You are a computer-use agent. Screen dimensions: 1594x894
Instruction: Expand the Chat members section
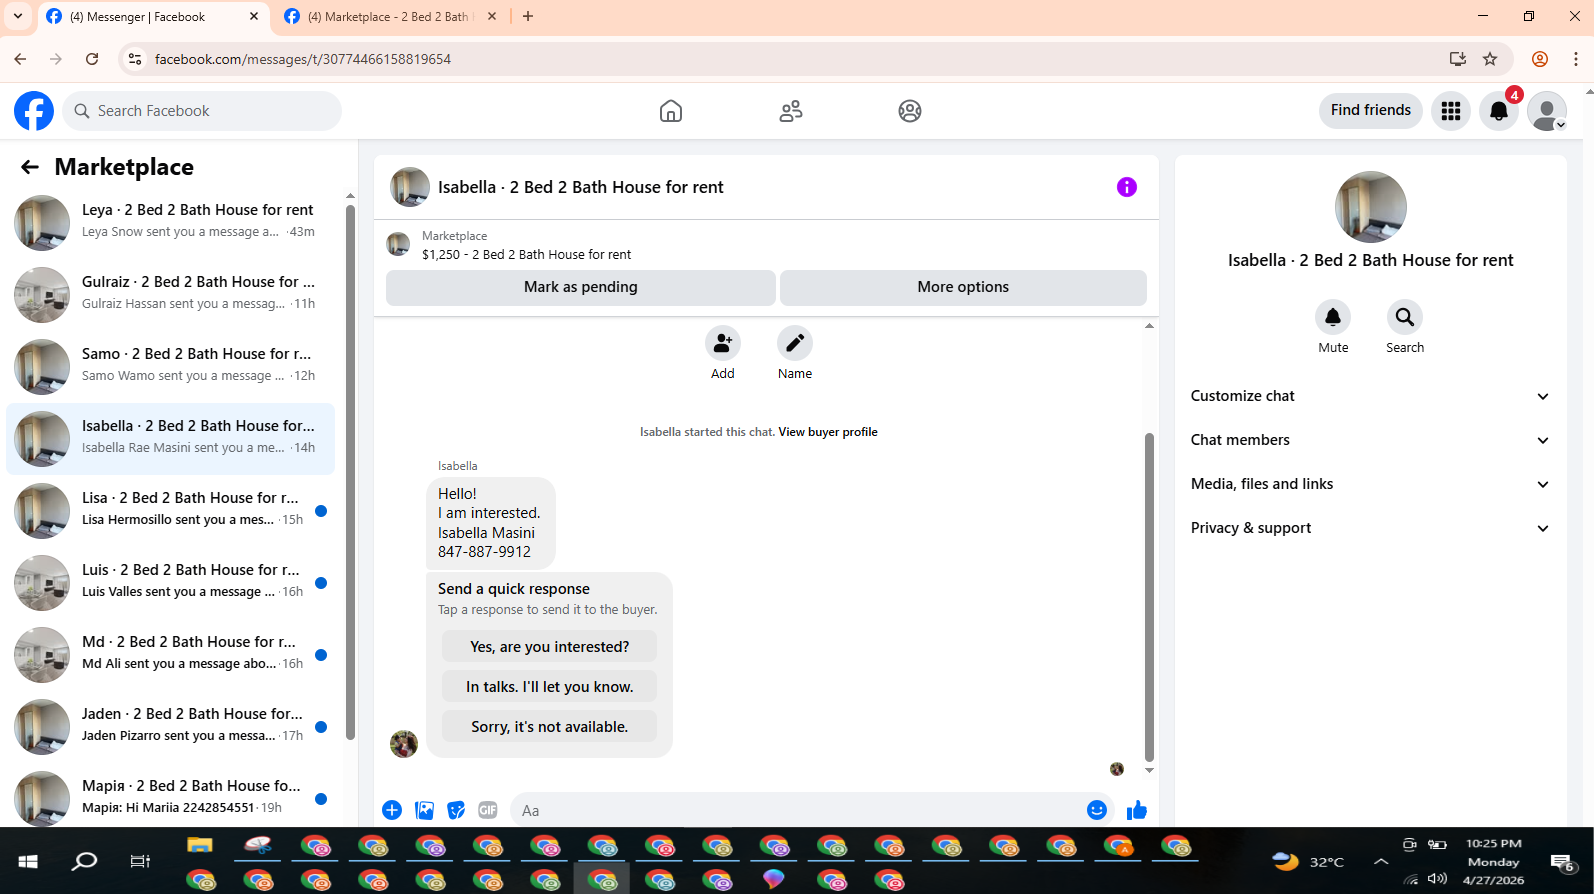1370,440
